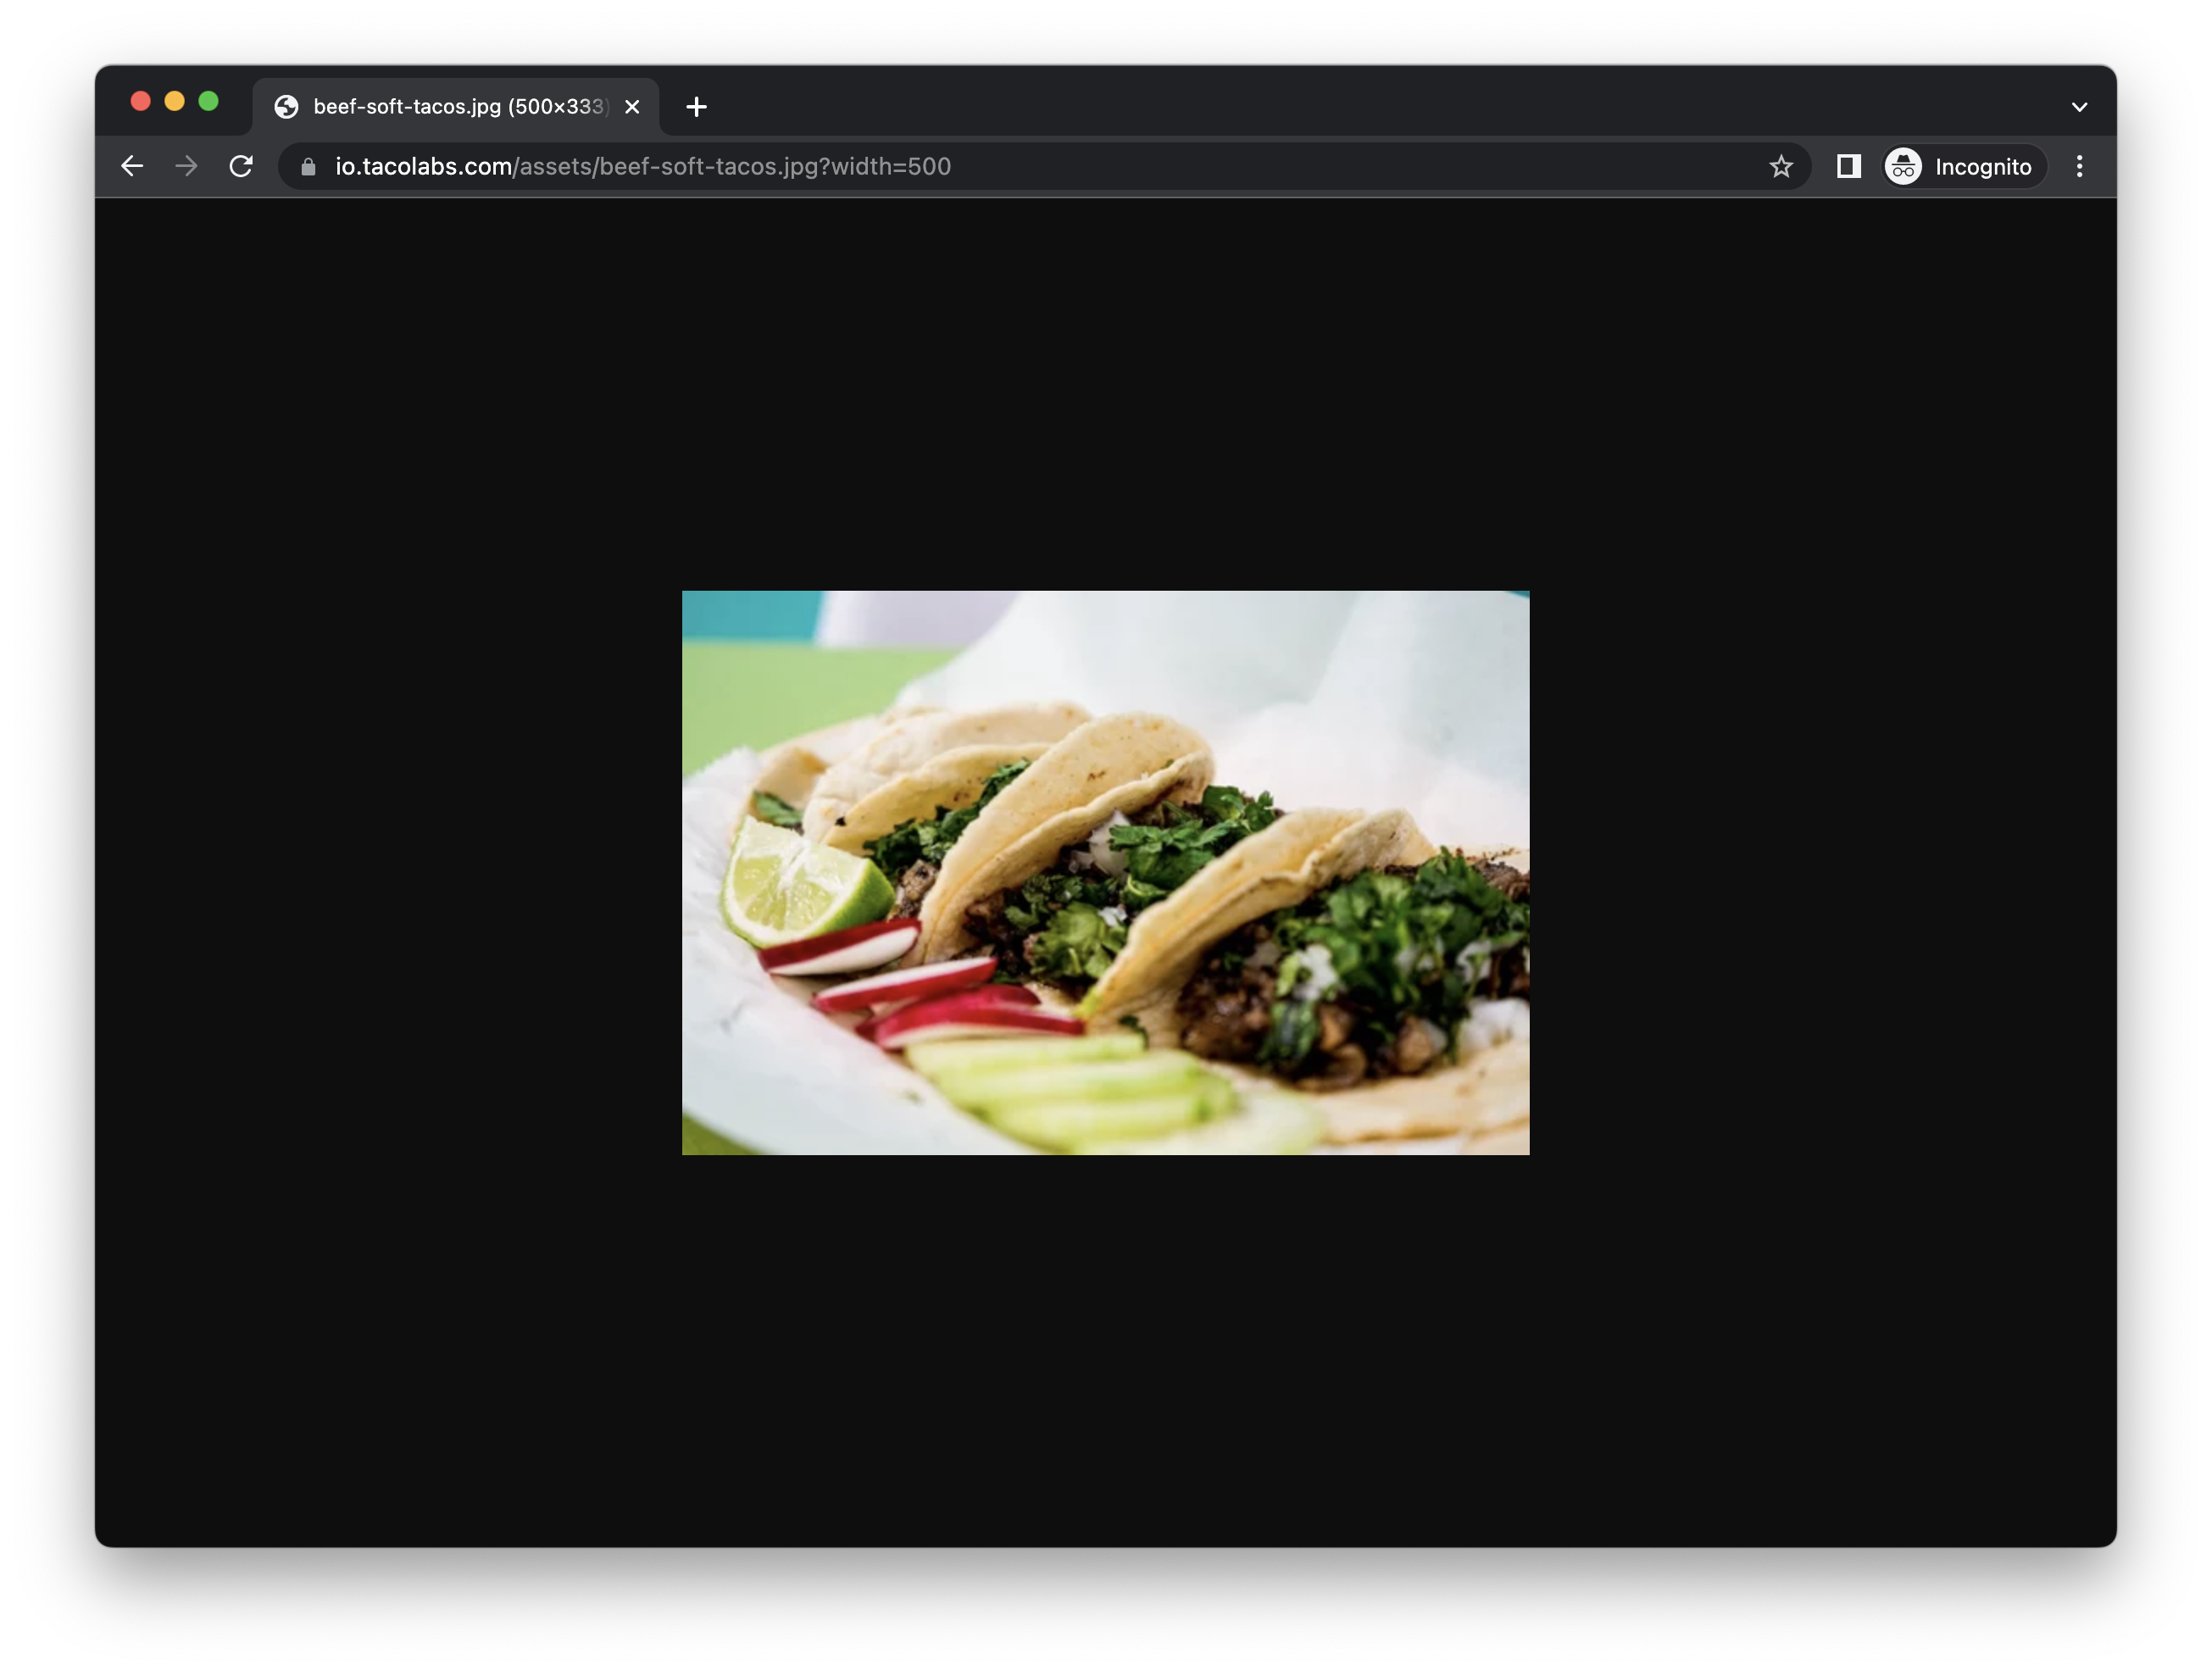Open the side panel icon

coord(1848,166)
